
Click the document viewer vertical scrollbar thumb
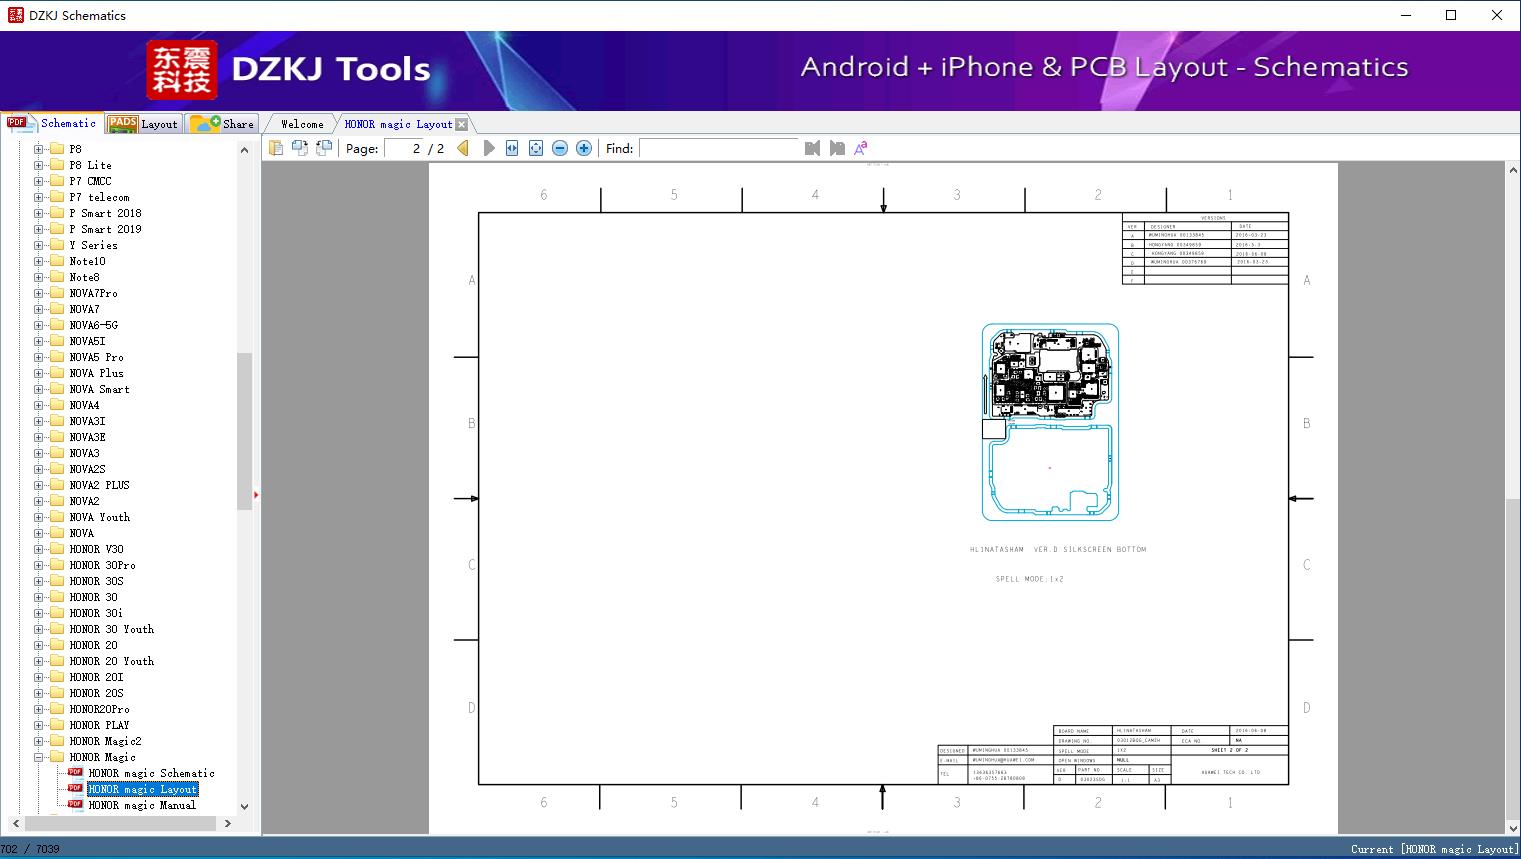(1512, 661)
